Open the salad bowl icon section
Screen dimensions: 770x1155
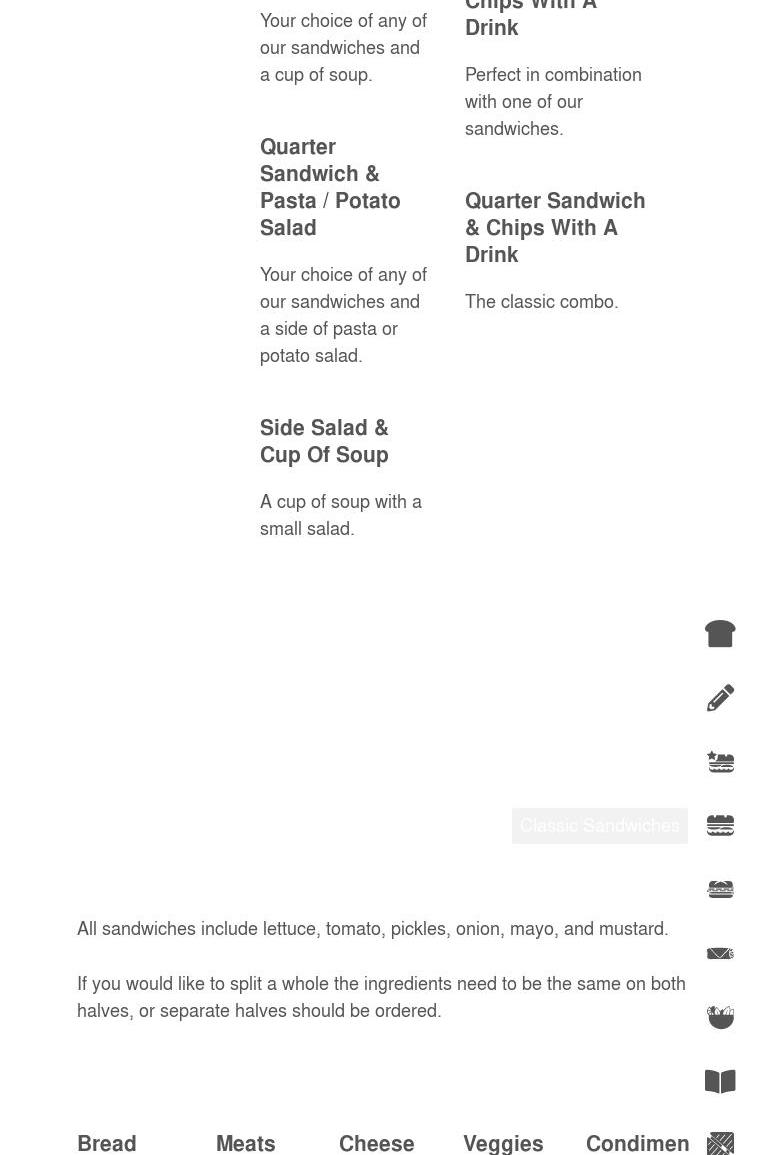(720, 1018)
